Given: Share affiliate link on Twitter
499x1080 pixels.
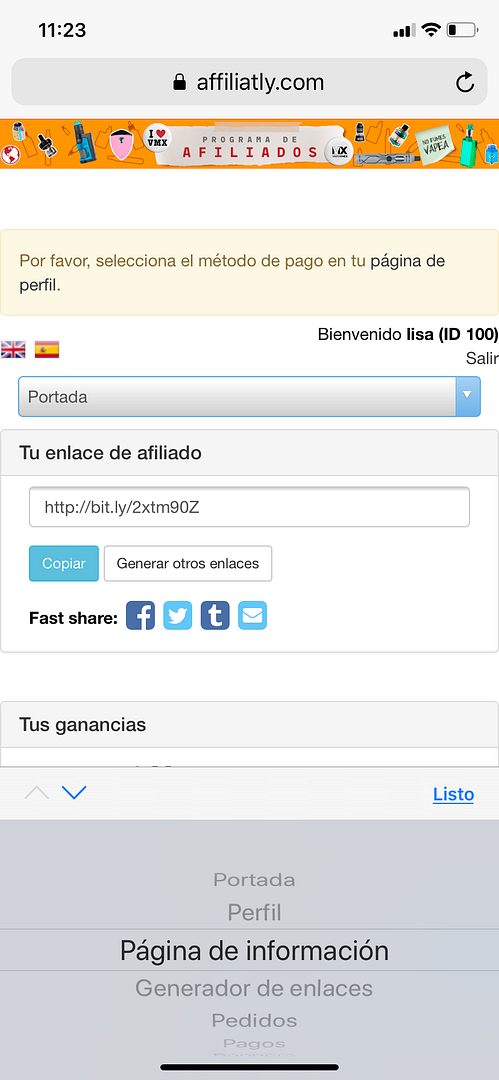Looking at the screenshot, I should (x=178, y=615).
